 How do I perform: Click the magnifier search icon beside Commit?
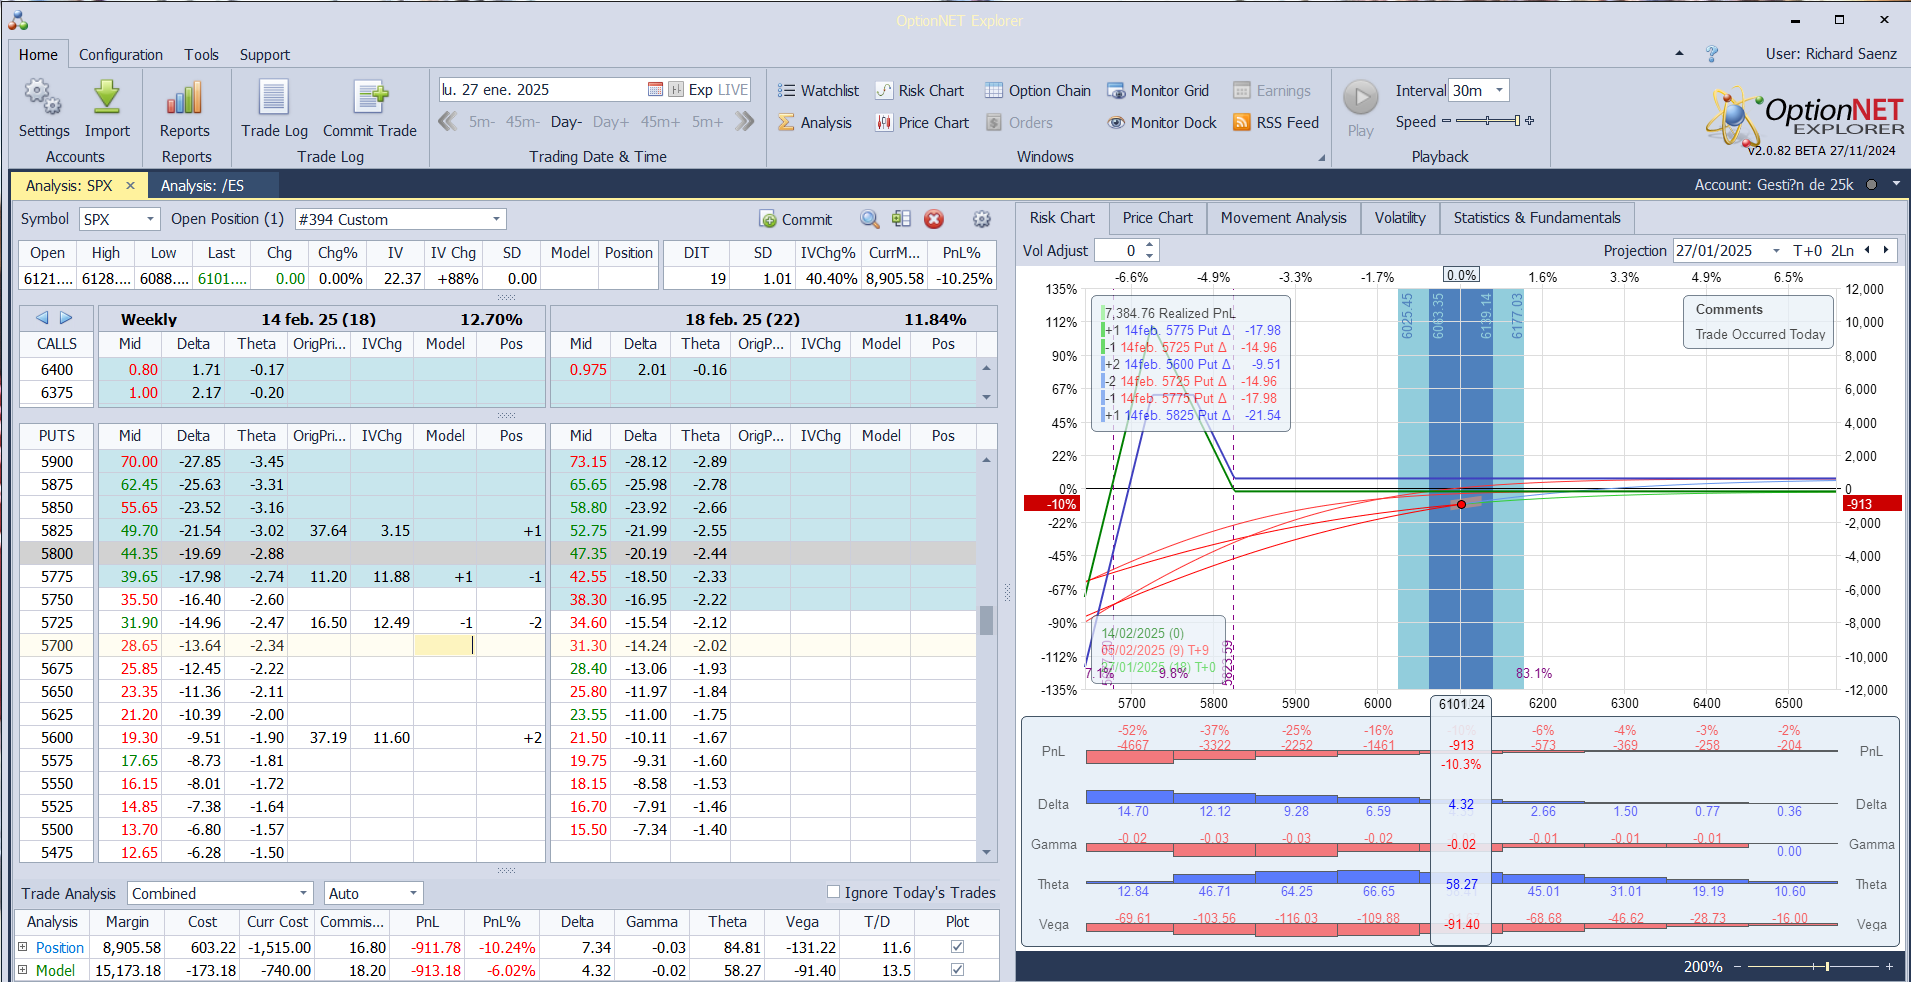coord(870,219)
